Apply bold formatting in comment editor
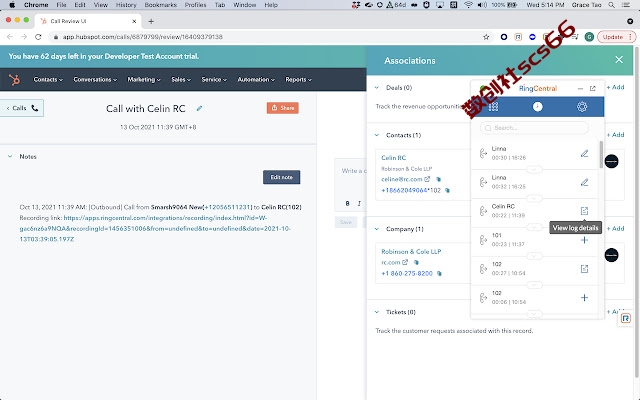The width and height of the screenshot is (640, 400). click(x=347, y=203)
